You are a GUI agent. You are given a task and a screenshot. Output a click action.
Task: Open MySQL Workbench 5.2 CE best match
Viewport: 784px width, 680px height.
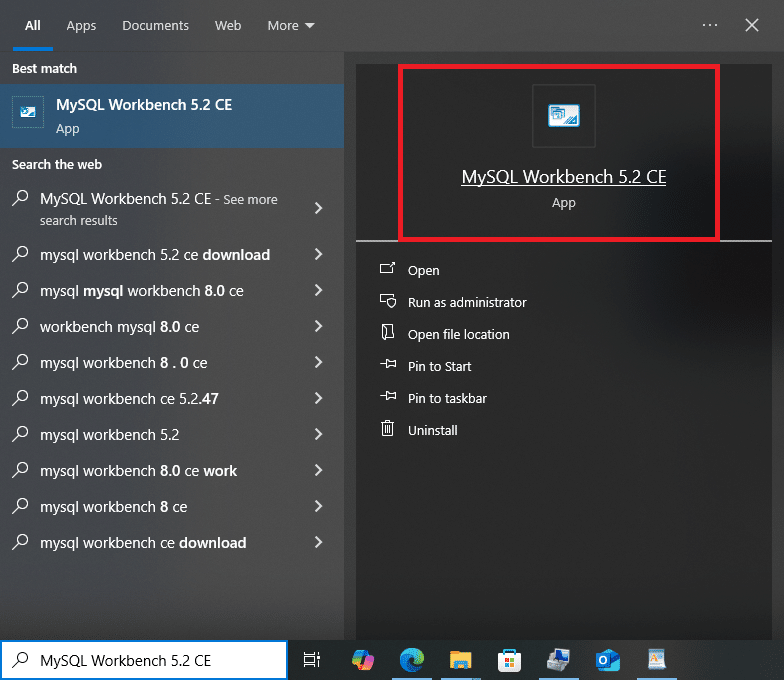point(172,116)
